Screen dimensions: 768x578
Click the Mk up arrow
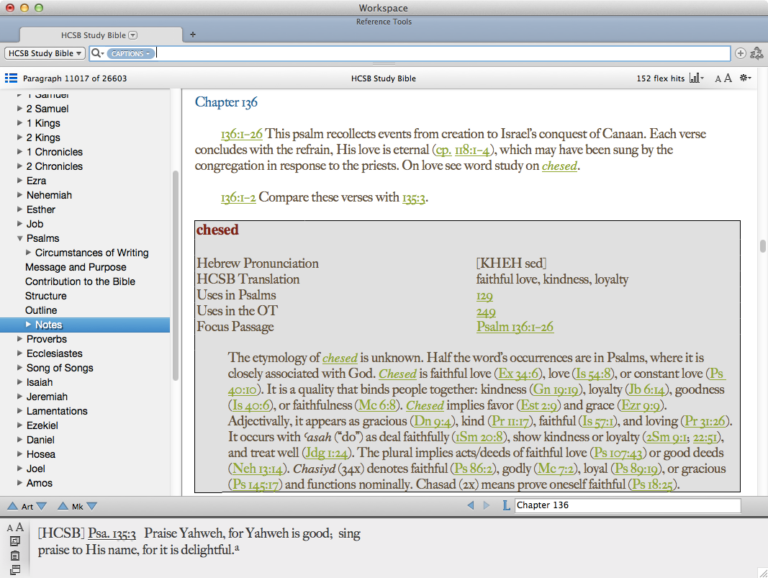(x=63, y=506)
